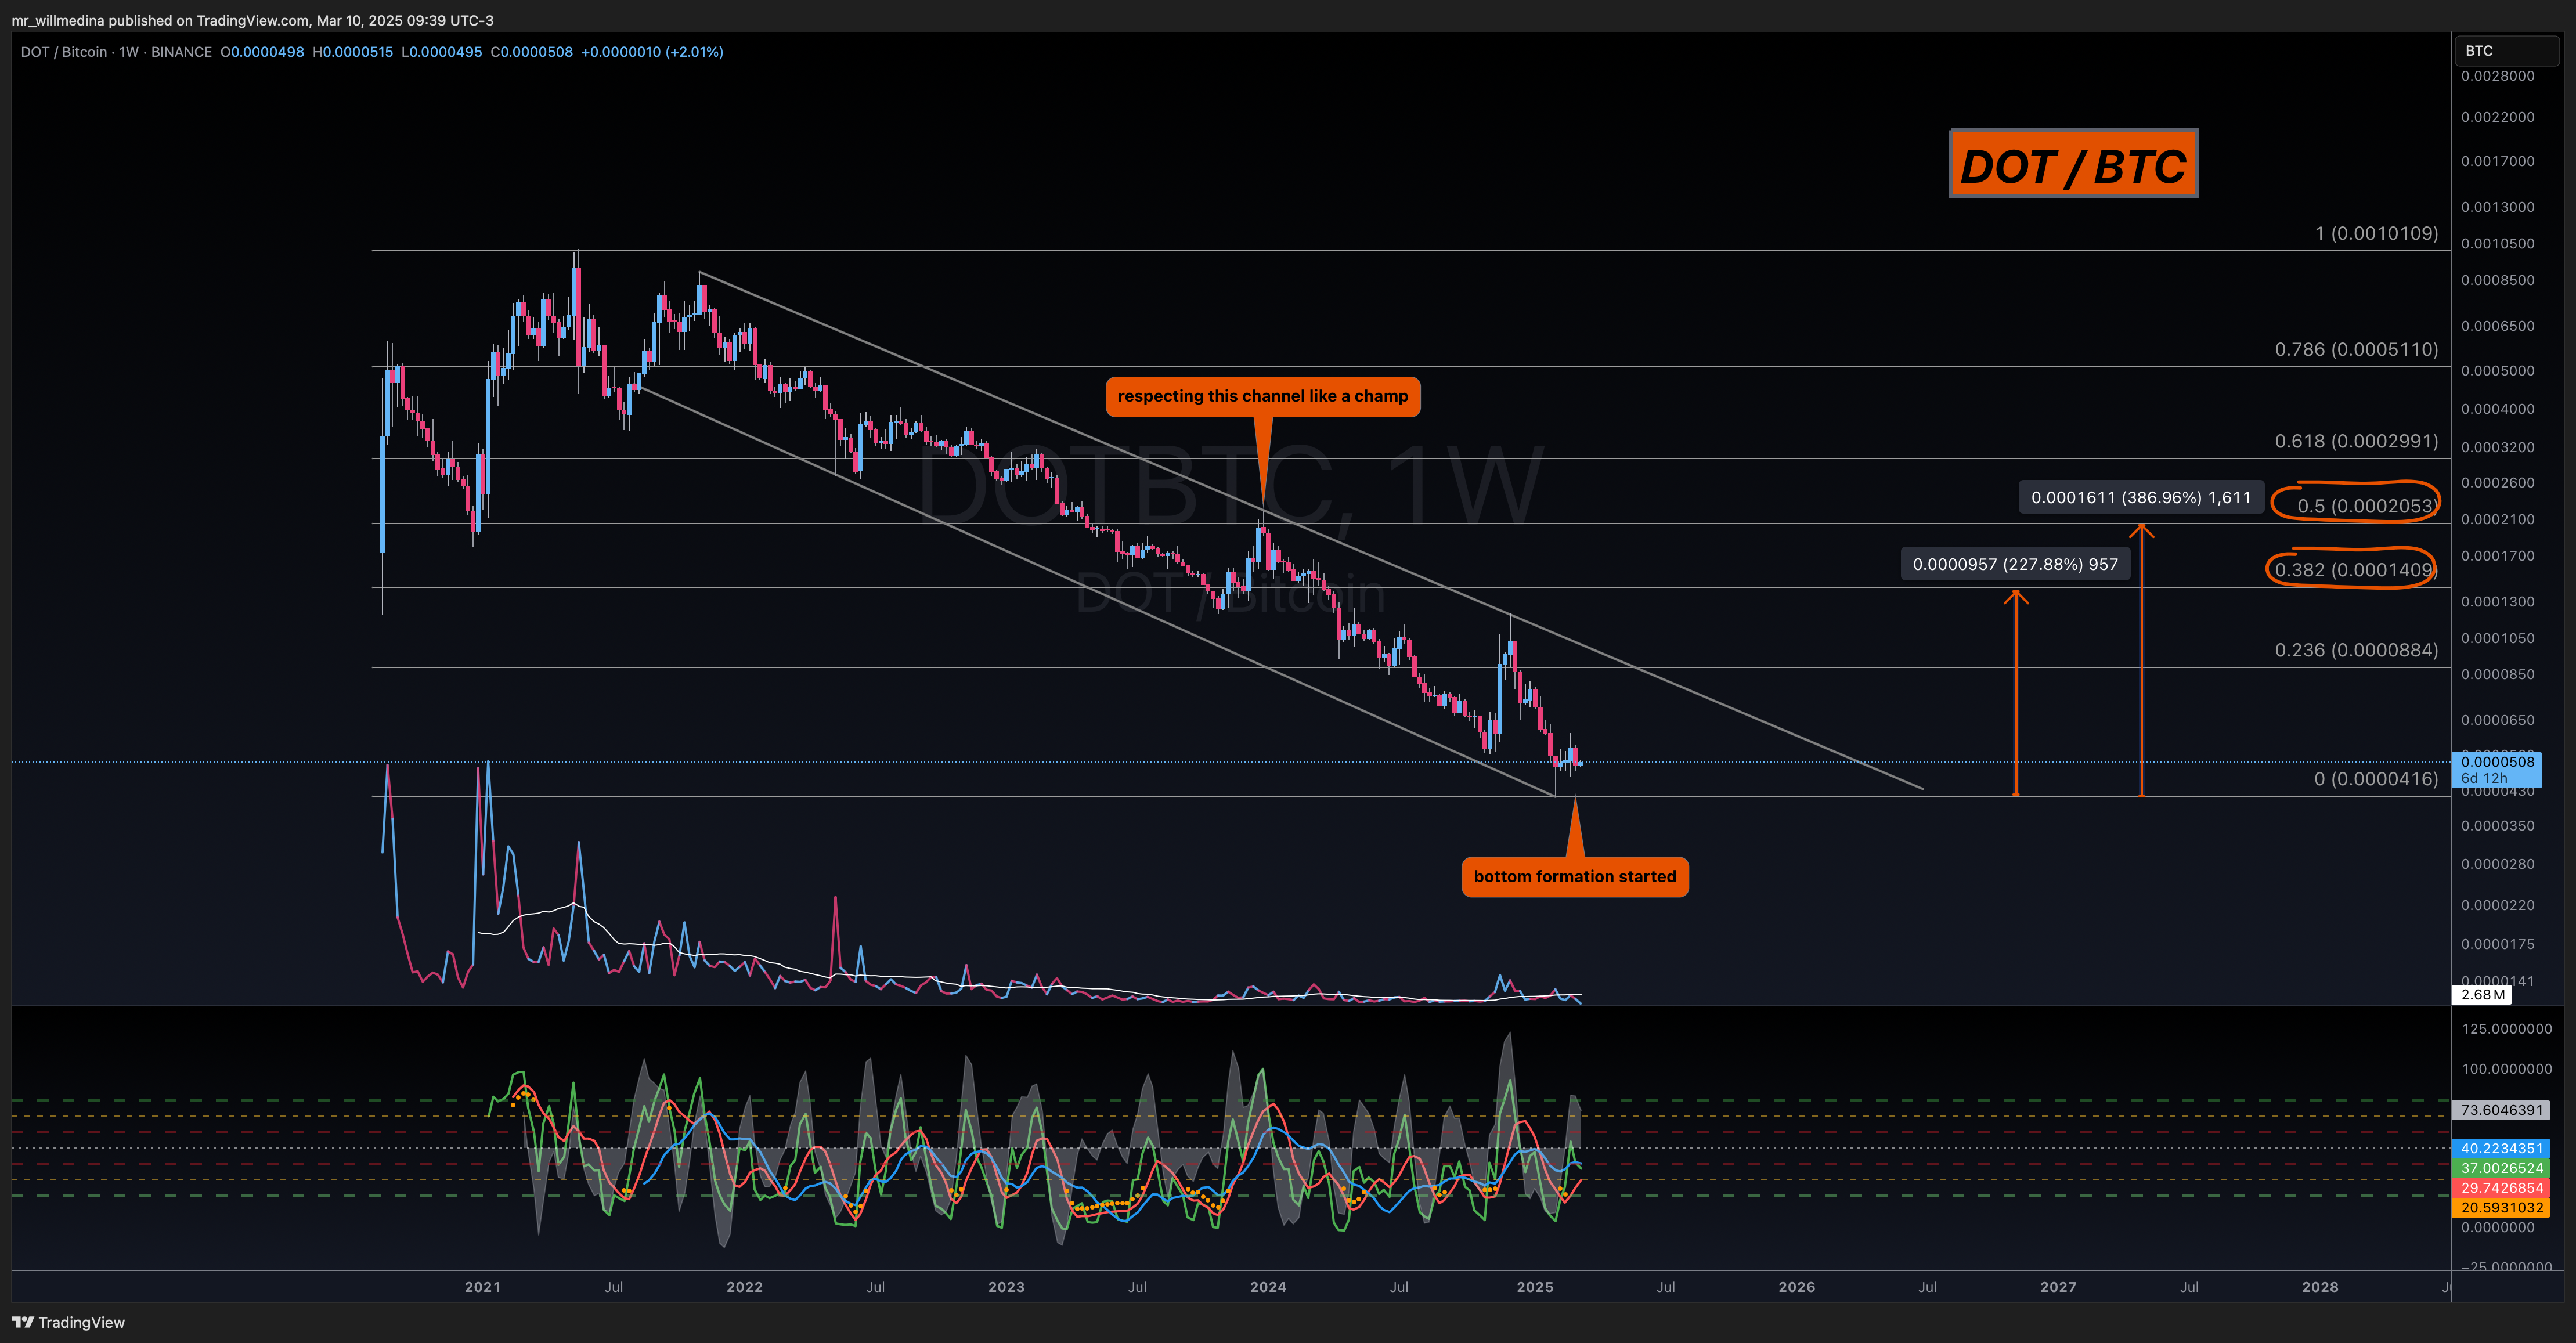The height and width of the screenshot is (1343, 2576).
Task: Click price axis value 0.0017000
Action: [x=2497, y=161]
